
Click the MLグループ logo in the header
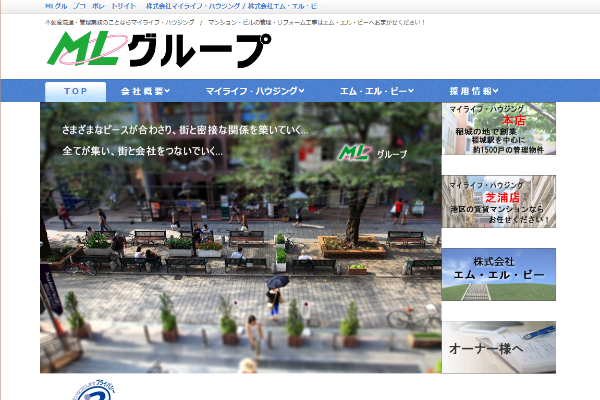click(159, 49)
